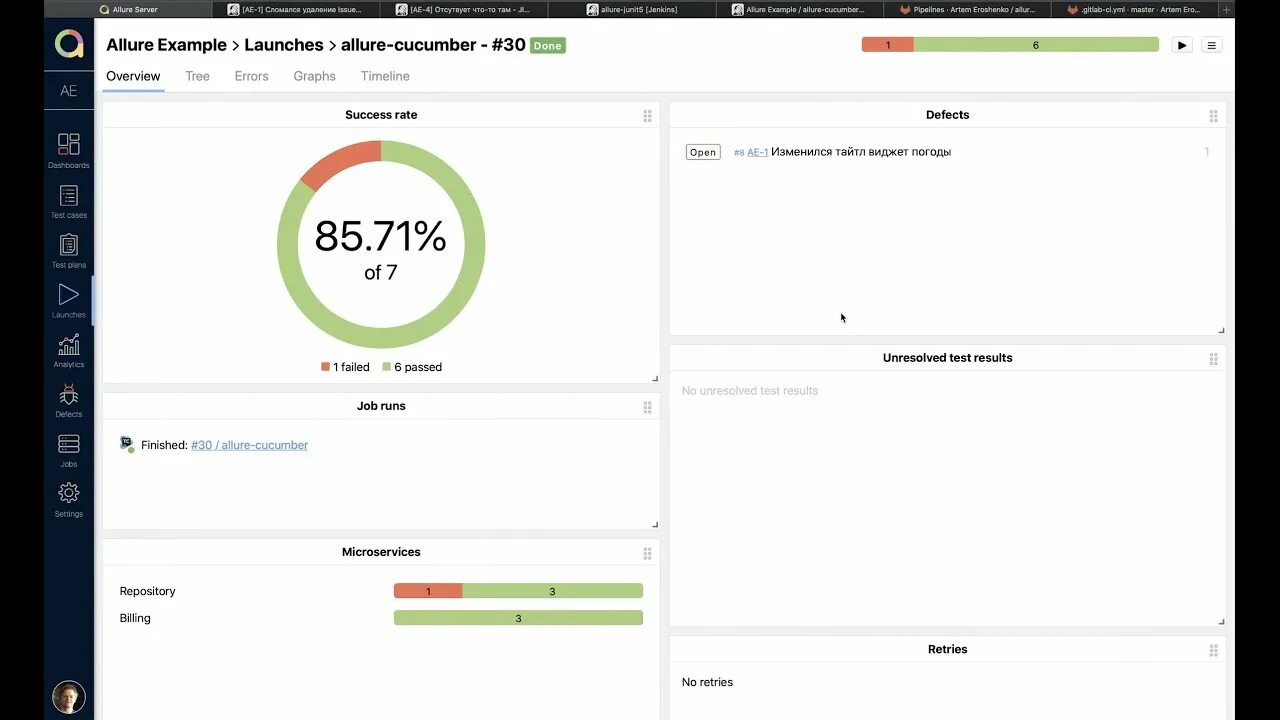Click the job status icon next to Finished

coord(127,444)
